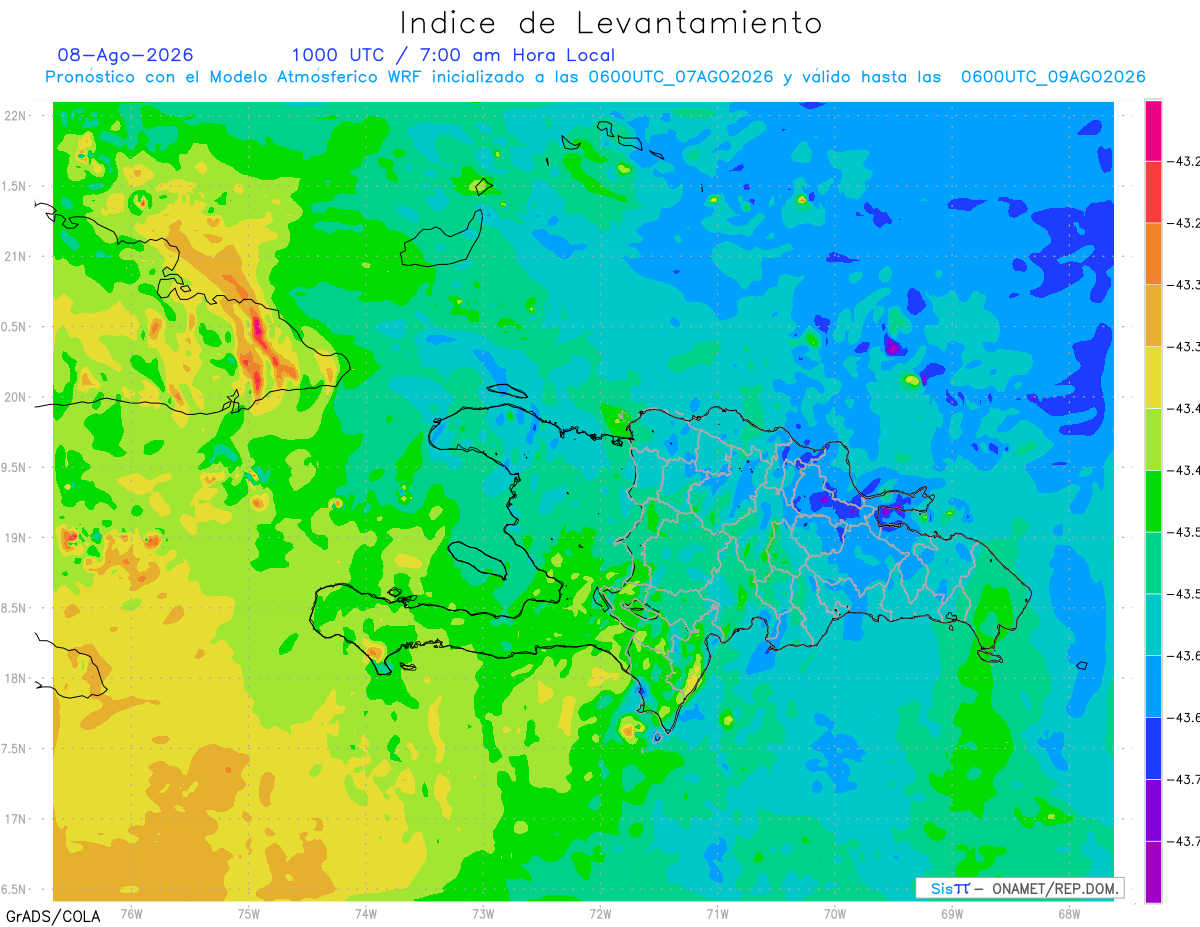
Task: Pick the royal blue swatch in the color scale
Action: click(x=1153, y=748)
